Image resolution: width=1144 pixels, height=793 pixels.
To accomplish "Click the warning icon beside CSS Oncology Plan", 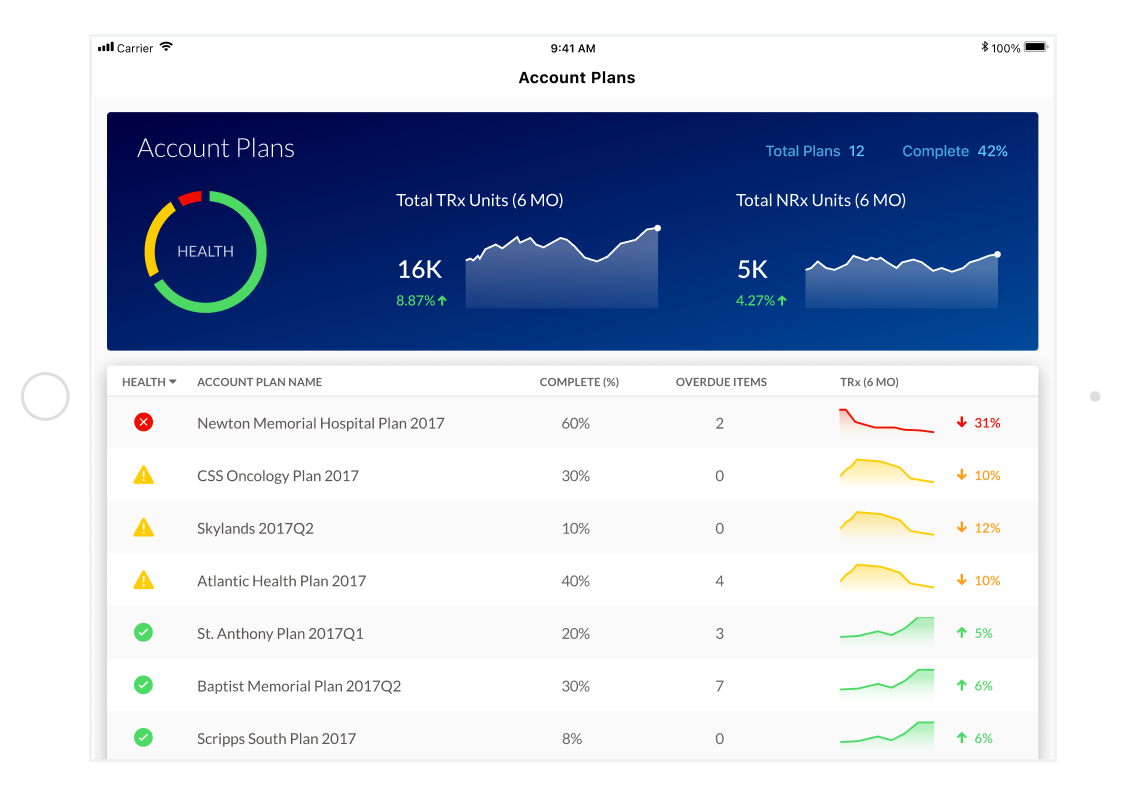I will [144, 475].
